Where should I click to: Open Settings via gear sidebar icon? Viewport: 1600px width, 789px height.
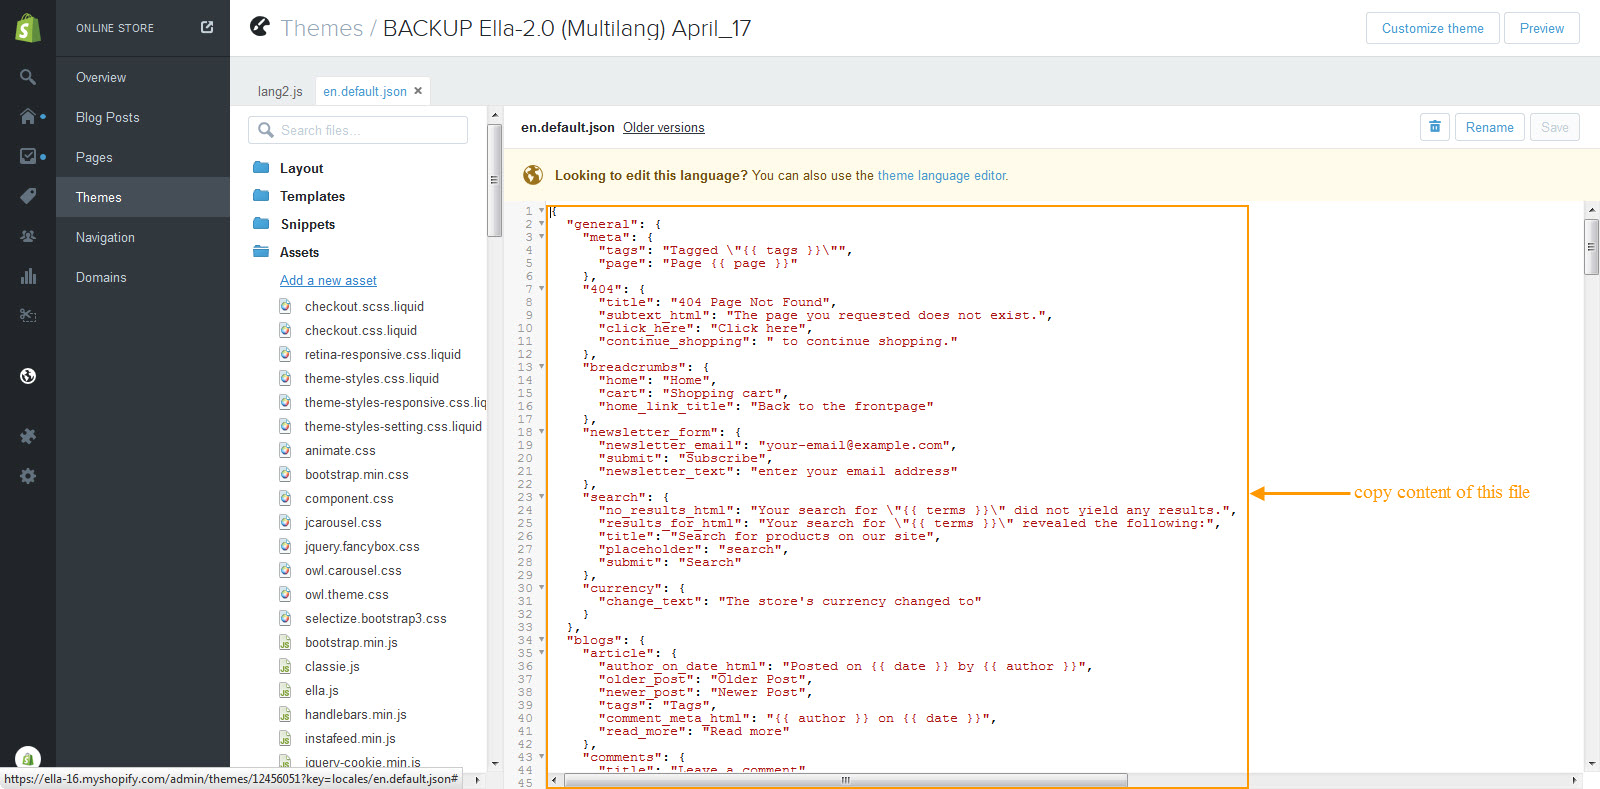(28, 476)
